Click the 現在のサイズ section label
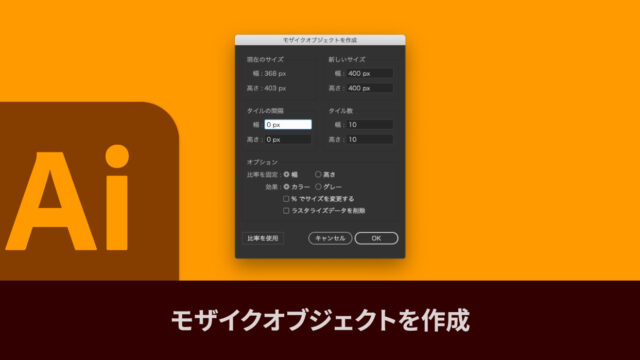 click(x=265, y=60)
